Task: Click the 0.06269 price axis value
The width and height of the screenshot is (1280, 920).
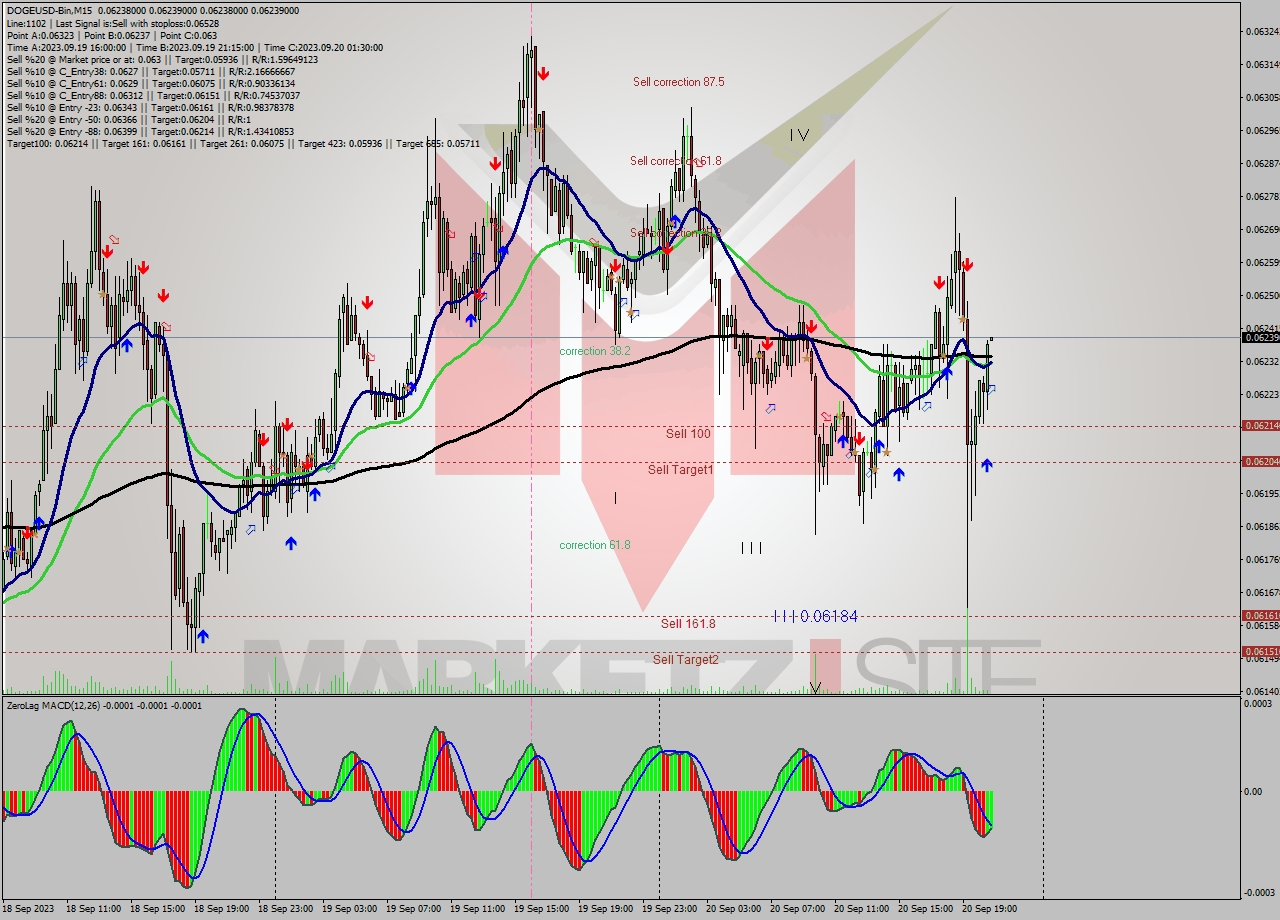Action: 1261,229
